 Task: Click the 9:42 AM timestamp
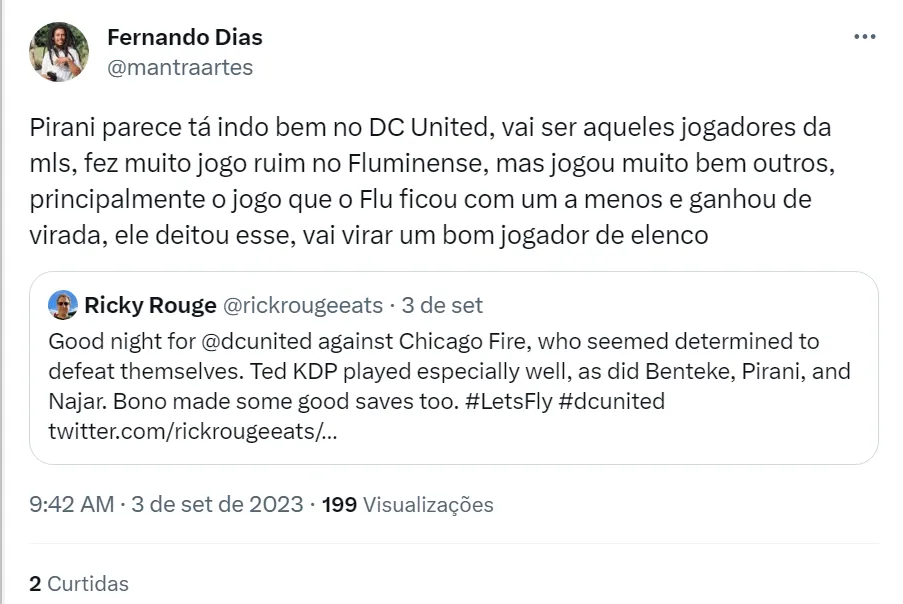[x=72, y=504]
